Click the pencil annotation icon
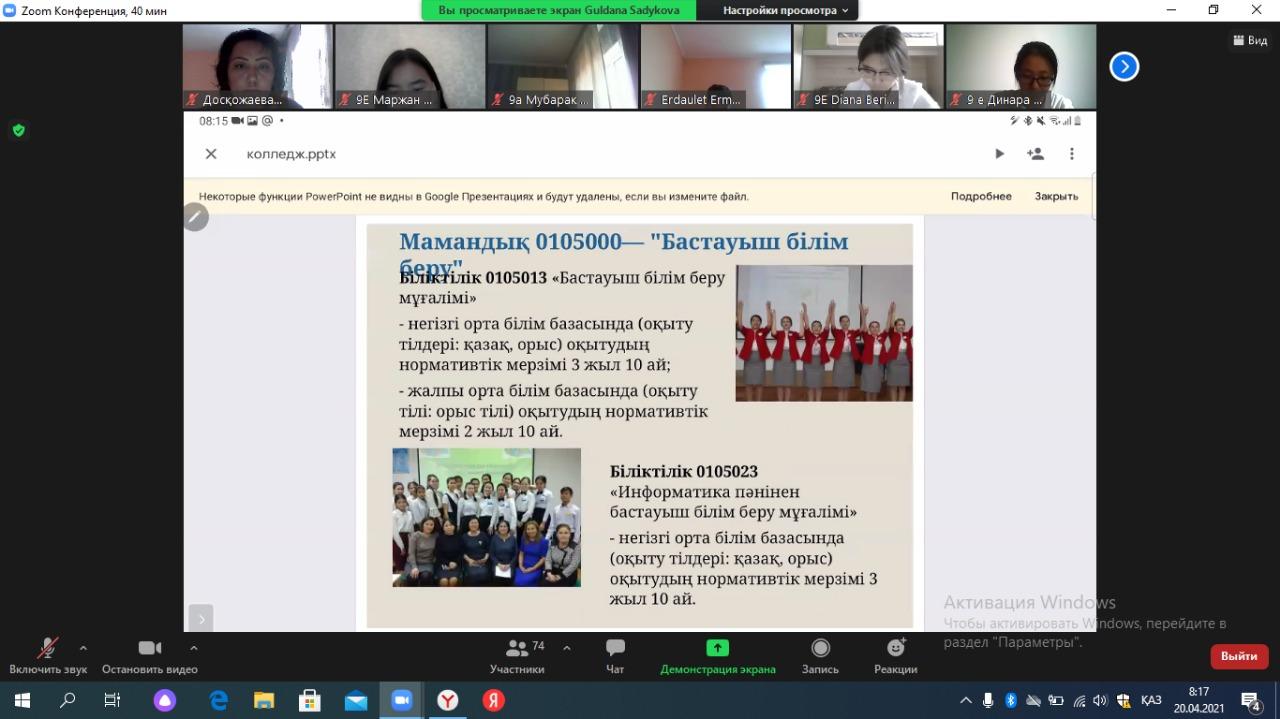 (195, 217)
